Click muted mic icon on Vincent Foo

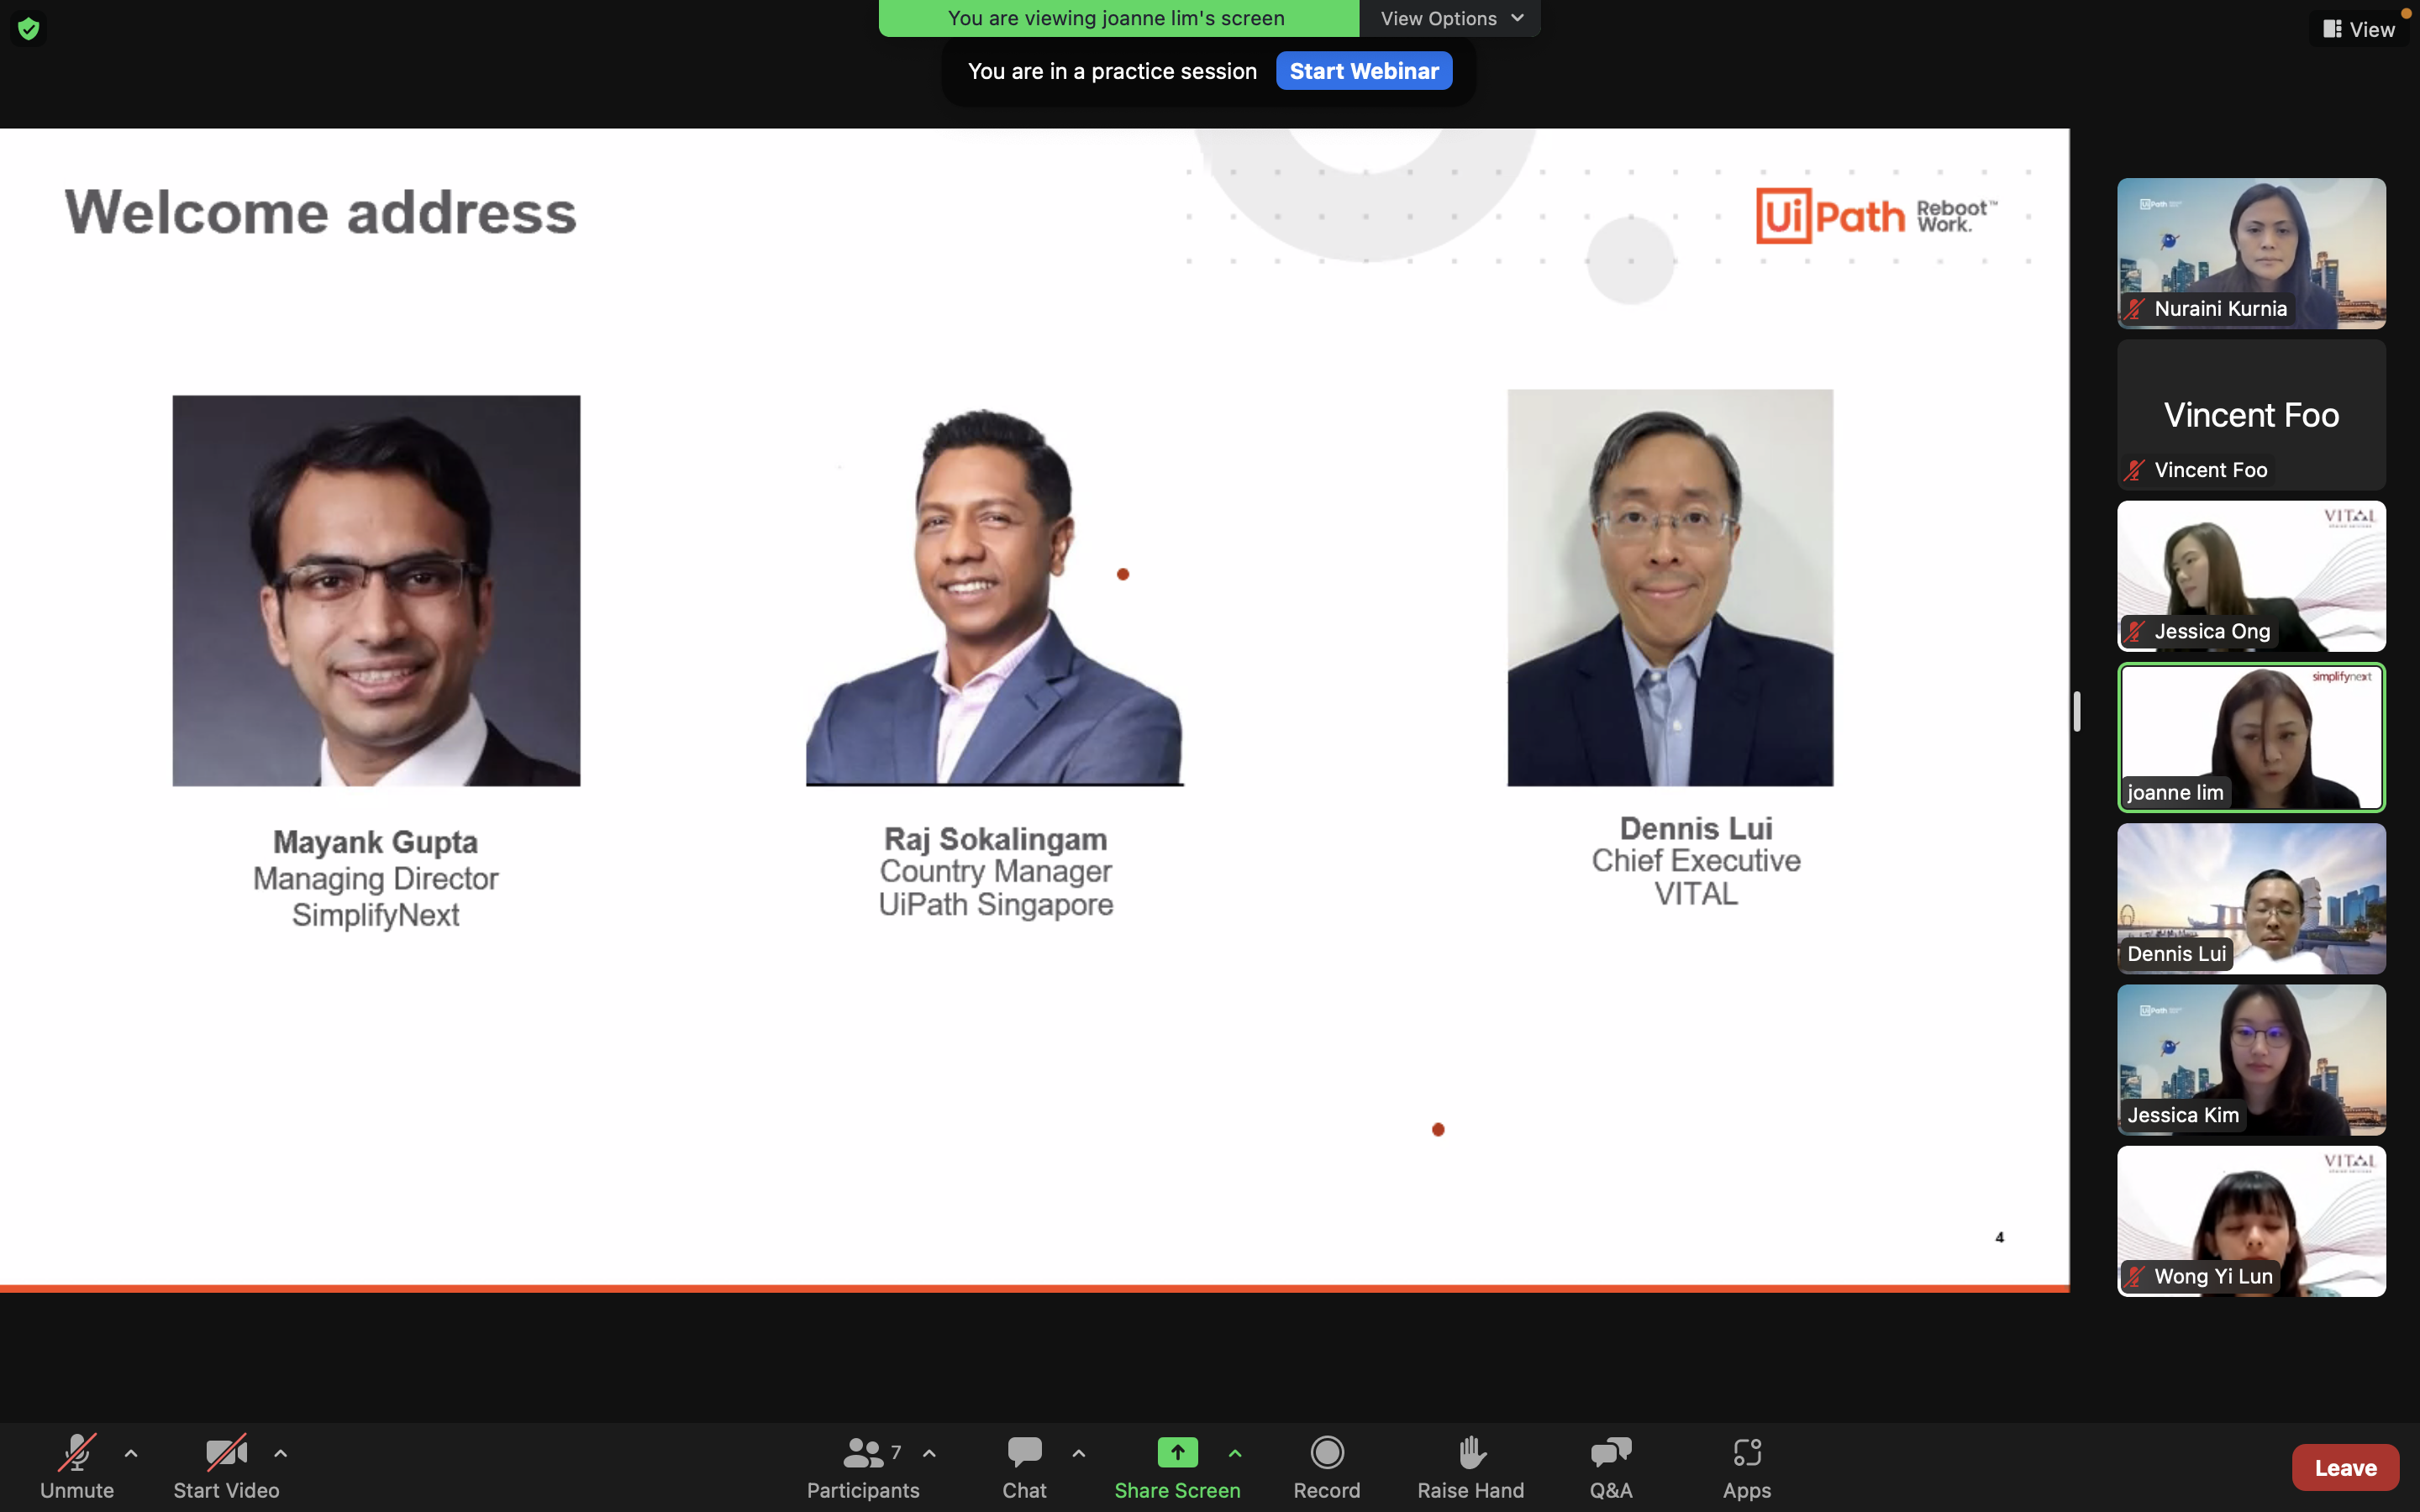(x=2135, y=470)
